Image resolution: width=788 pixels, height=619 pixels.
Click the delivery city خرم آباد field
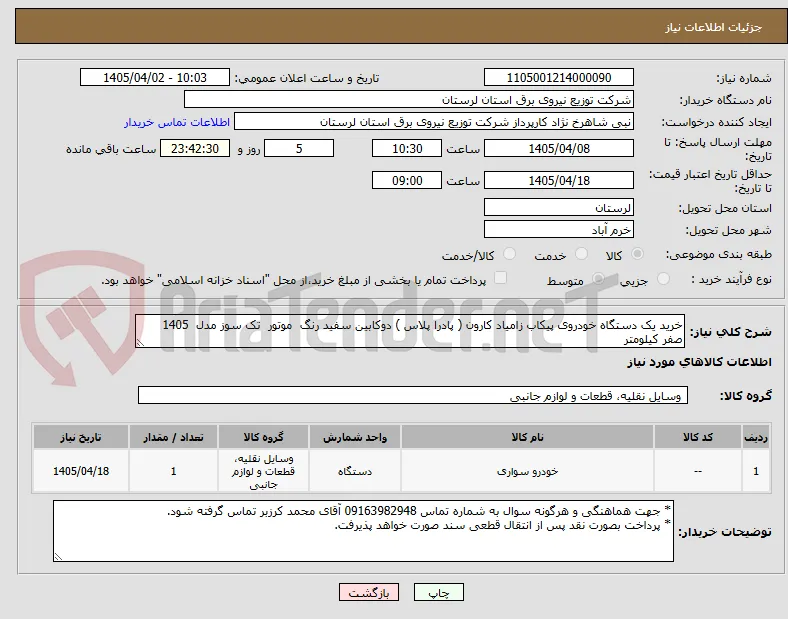click(x=559, y=230)
